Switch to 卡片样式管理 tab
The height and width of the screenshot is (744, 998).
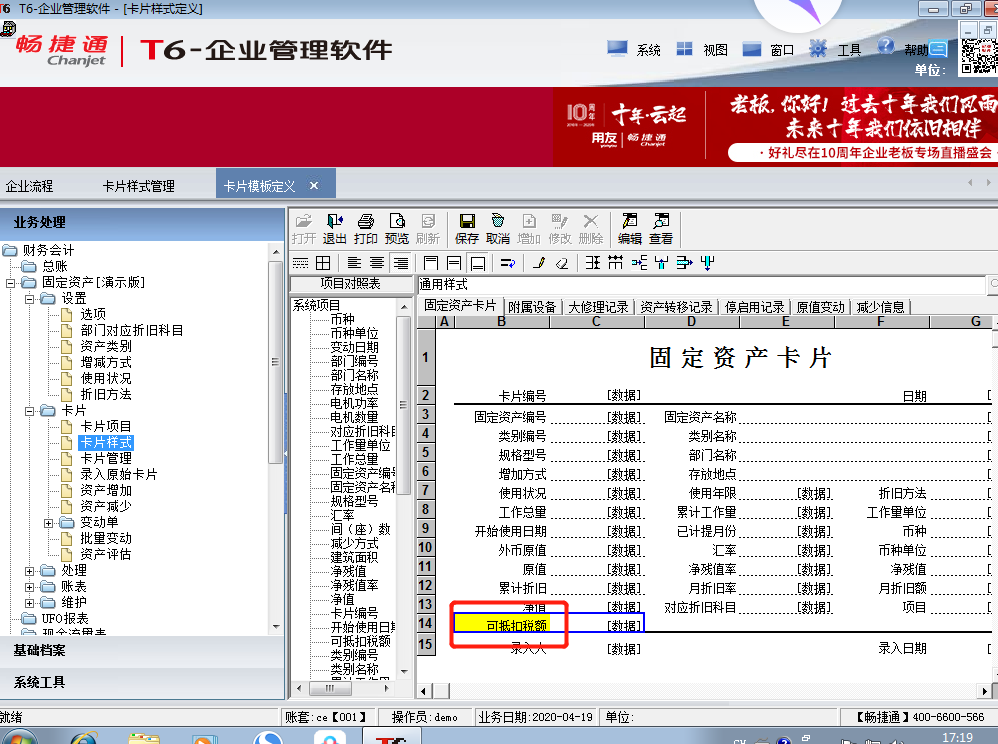click(139, 186)
